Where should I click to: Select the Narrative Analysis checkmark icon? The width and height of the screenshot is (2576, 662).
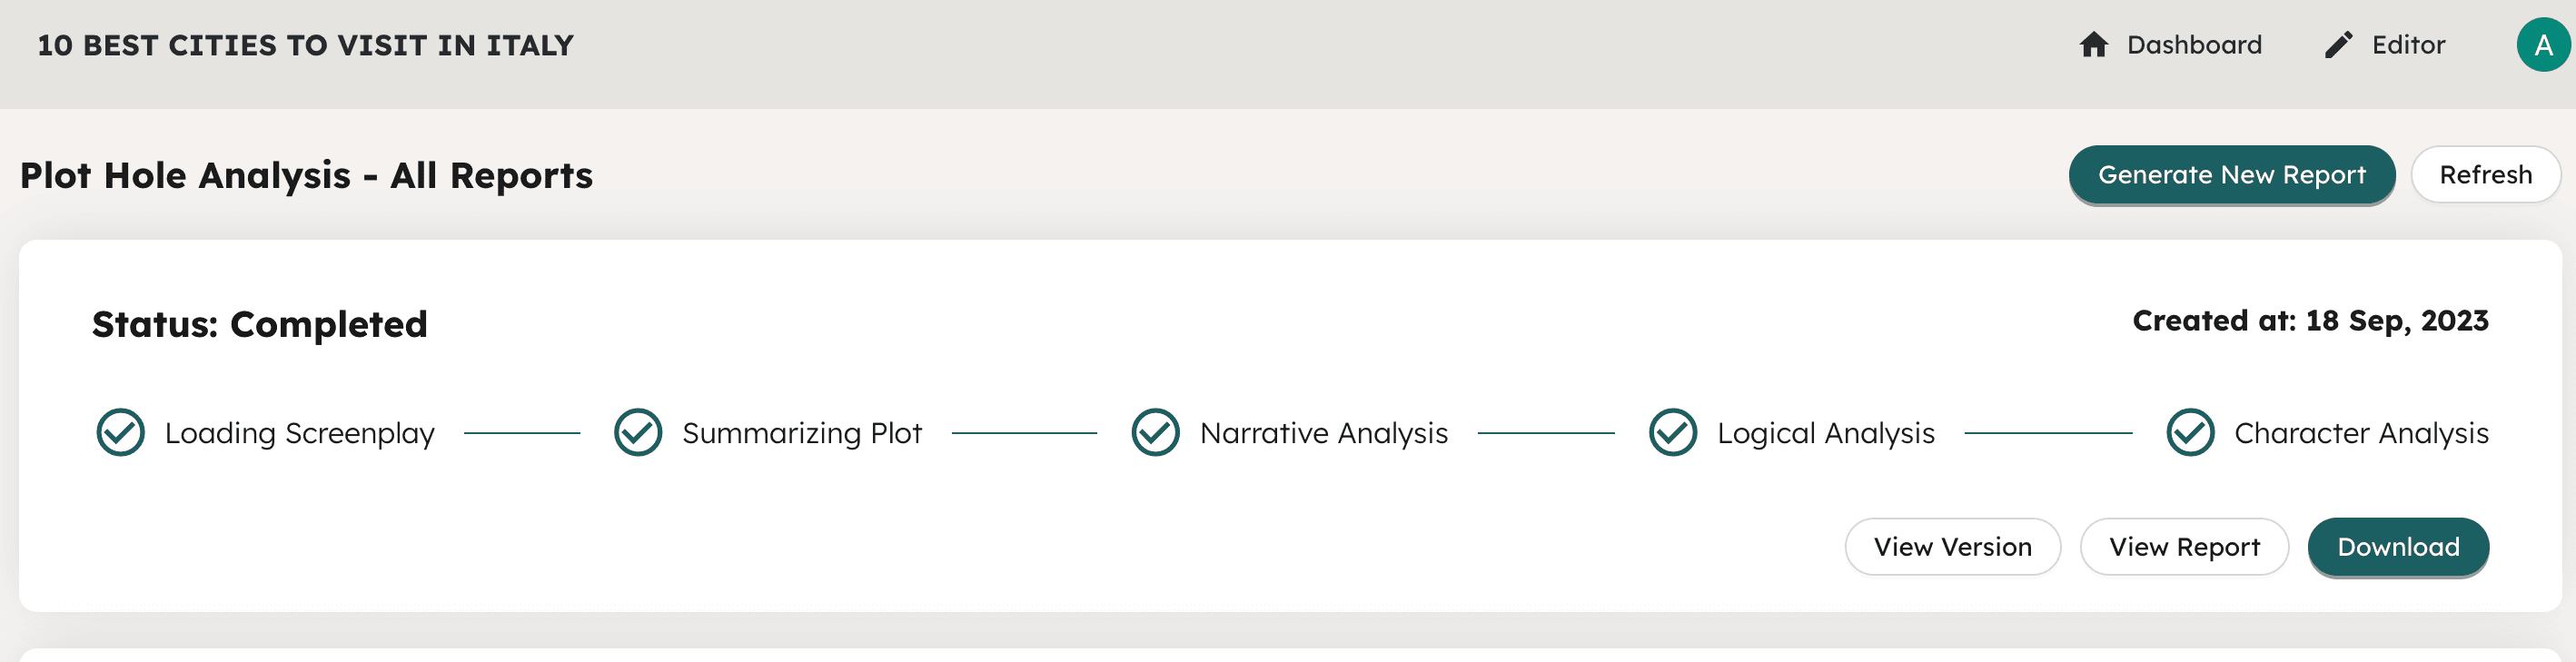pos(1157,433)
